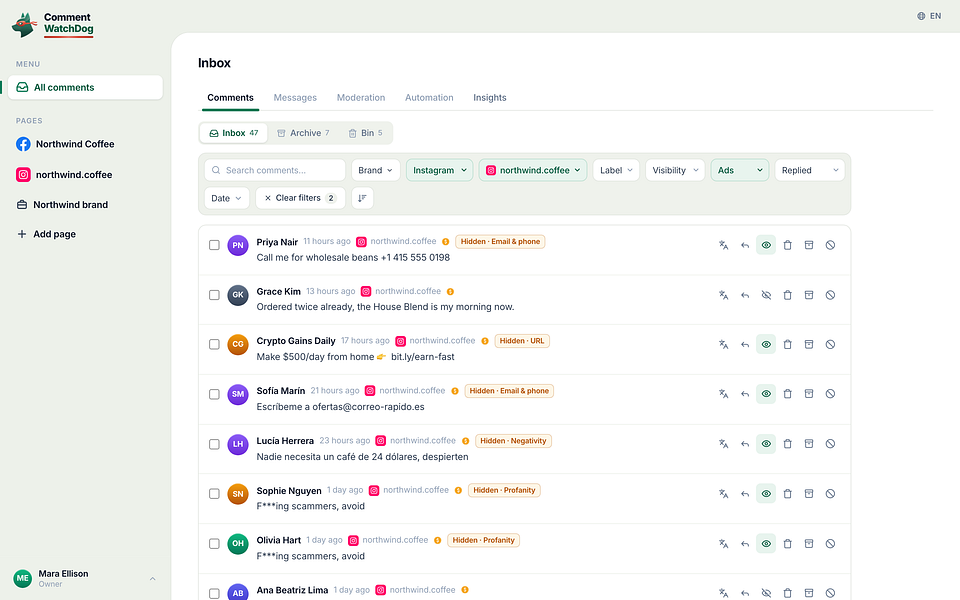Open the Date filter dropdown
The image size is (960, 600).
click(227, 198)
